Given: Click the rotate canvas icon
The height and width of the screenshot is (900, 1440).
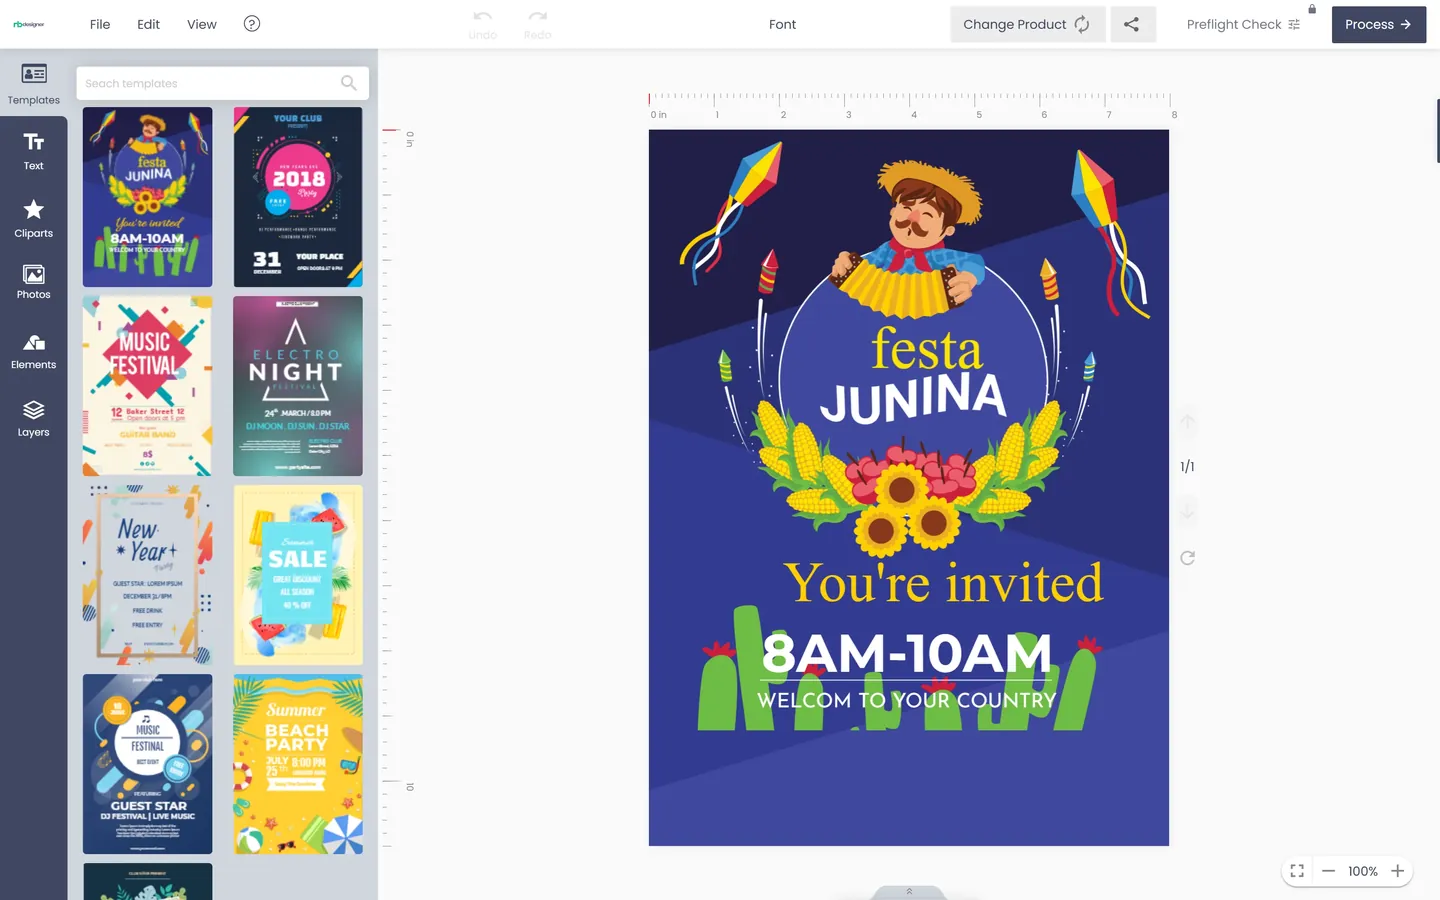Looking at the screenshot, I should (1187, 558).
